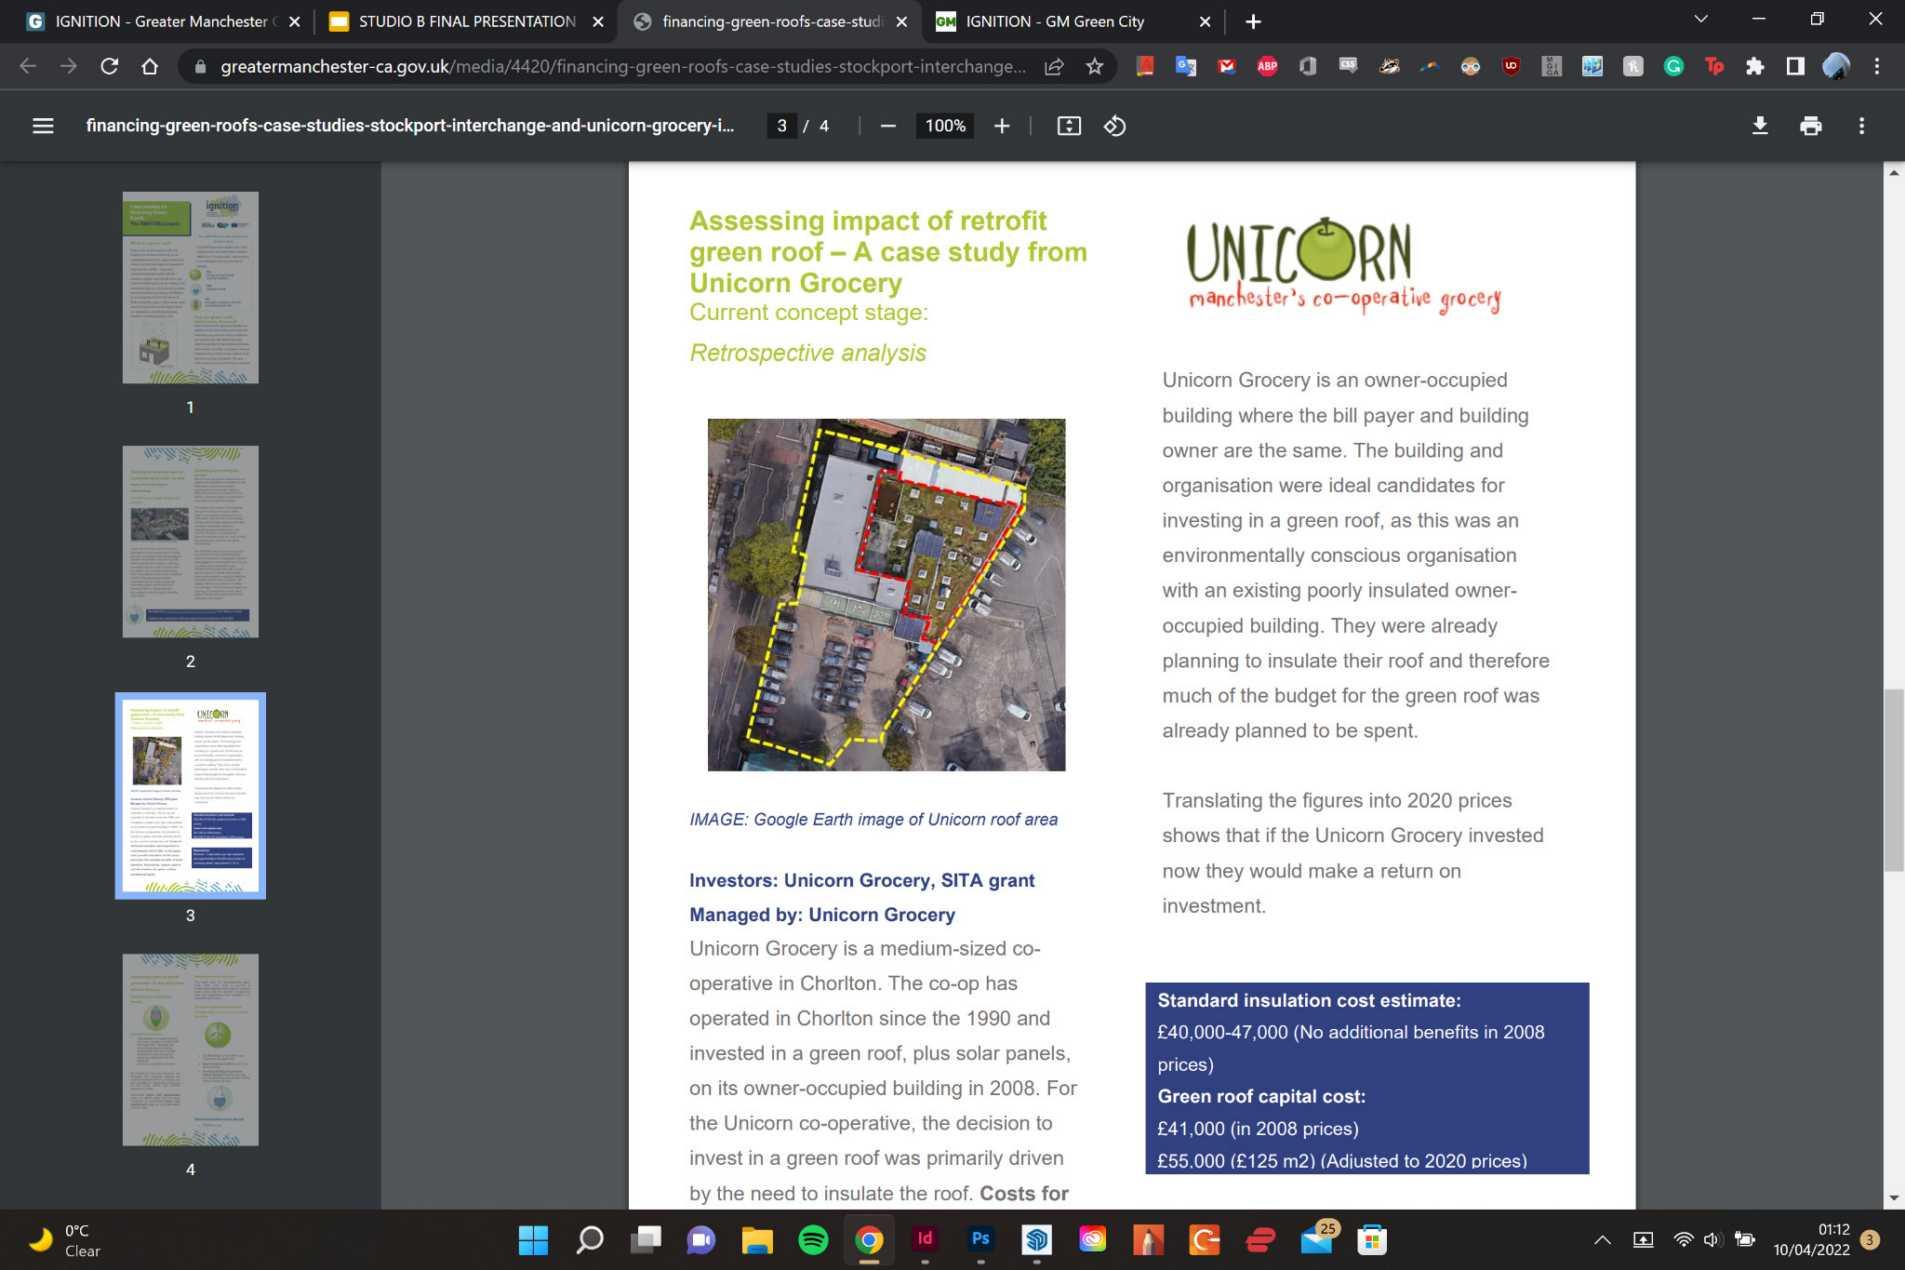Select page 2 thumbnail
Image resolution: width=1905 pixels, height=1270 pixels.
coord(190,542)
